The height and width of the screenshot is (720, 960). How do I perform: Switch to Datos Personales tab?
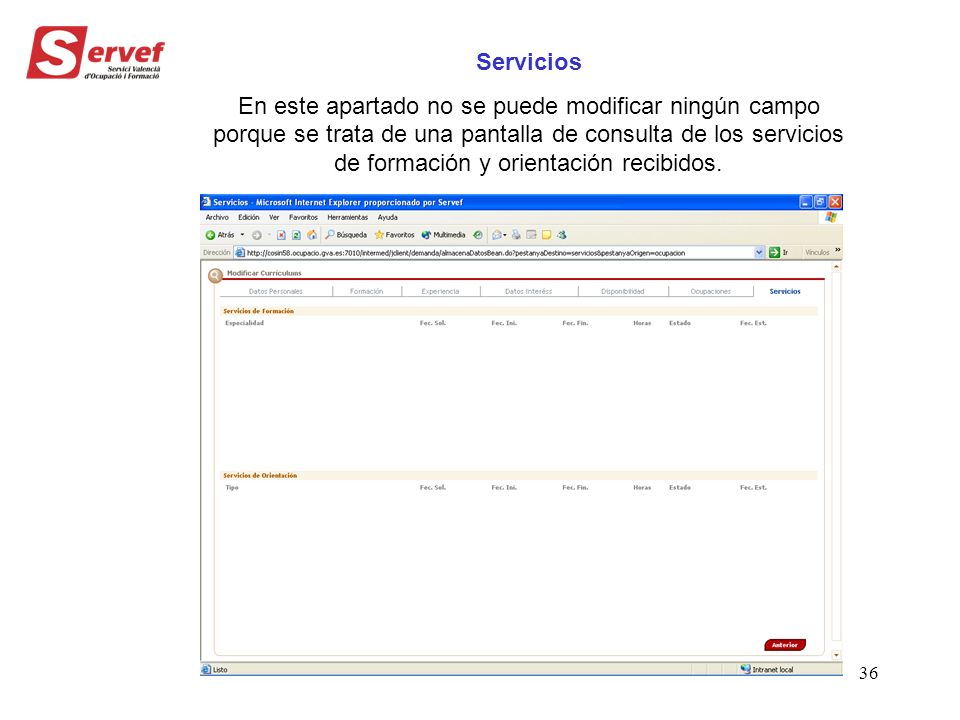276,291
